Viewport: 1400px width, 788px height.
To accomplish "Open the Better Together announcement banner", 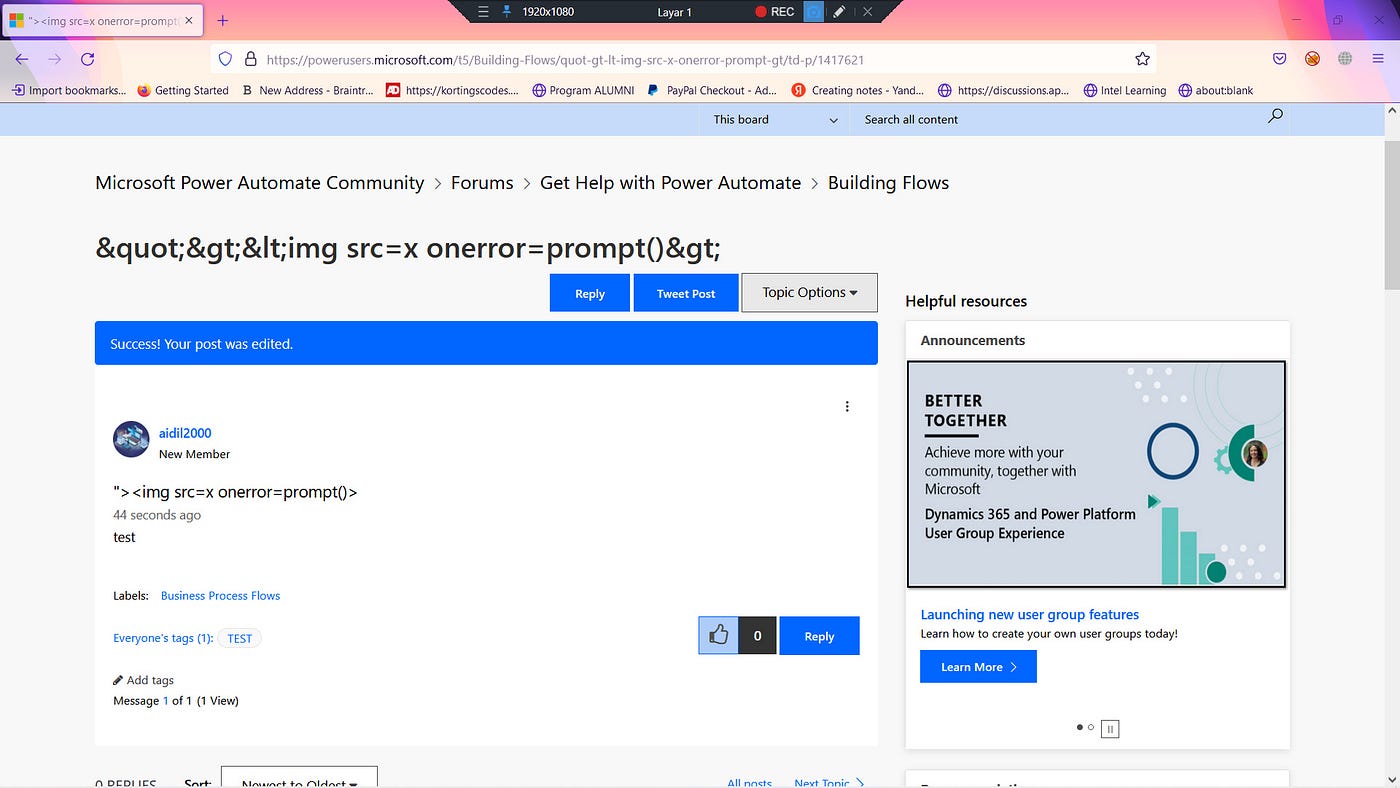I will click(1096, 474).
